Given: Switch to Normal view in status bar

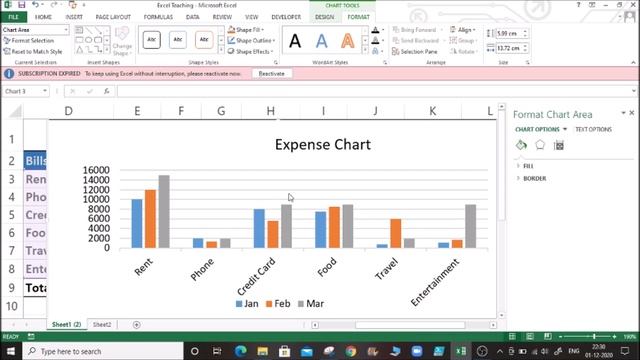Looking at the screenshot, I should coord(512,337).
